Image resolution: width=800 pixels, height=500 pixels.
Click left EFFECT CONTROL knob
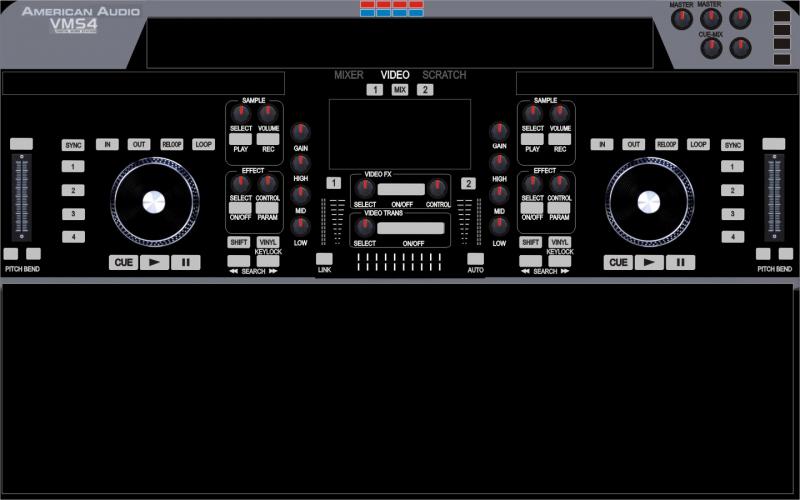pyautogui.click(x=267, y=184)
